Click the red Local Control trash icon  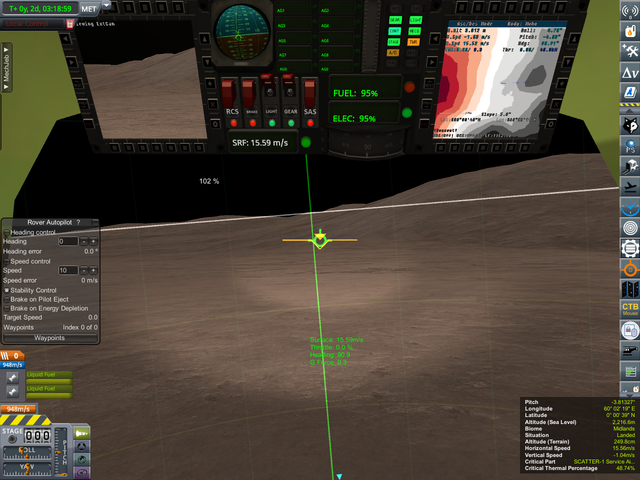click(70, 24)
